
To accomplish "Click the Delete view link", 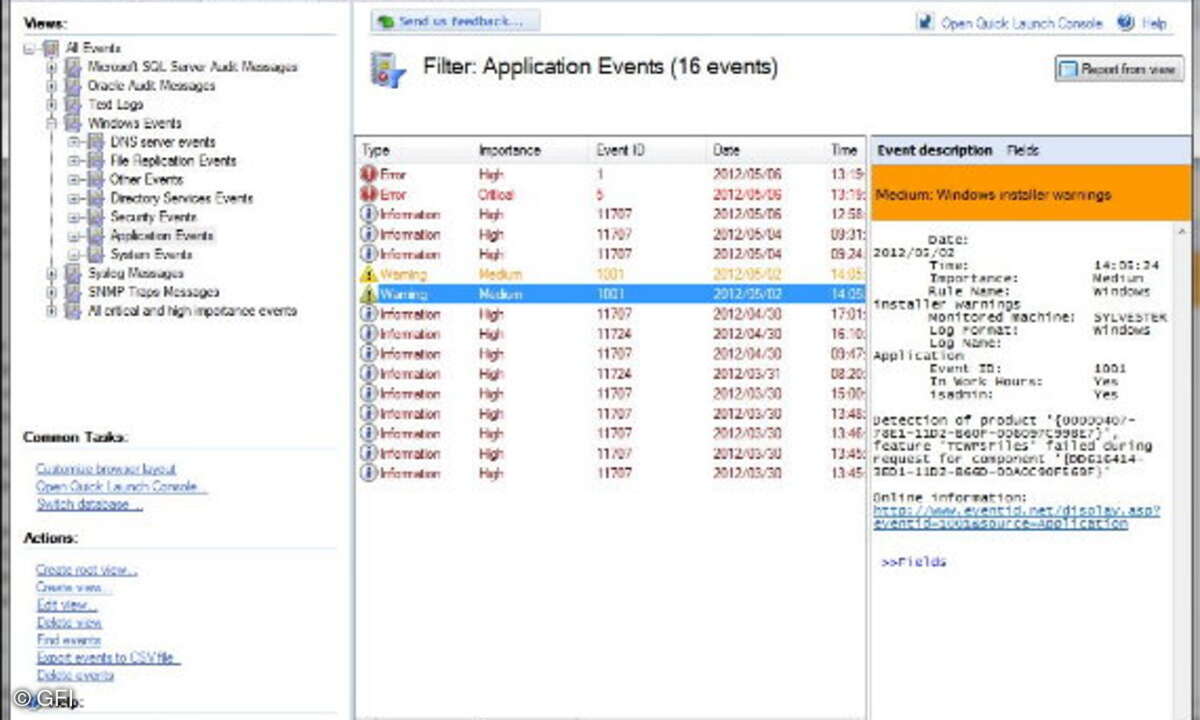I will [69, 623].
